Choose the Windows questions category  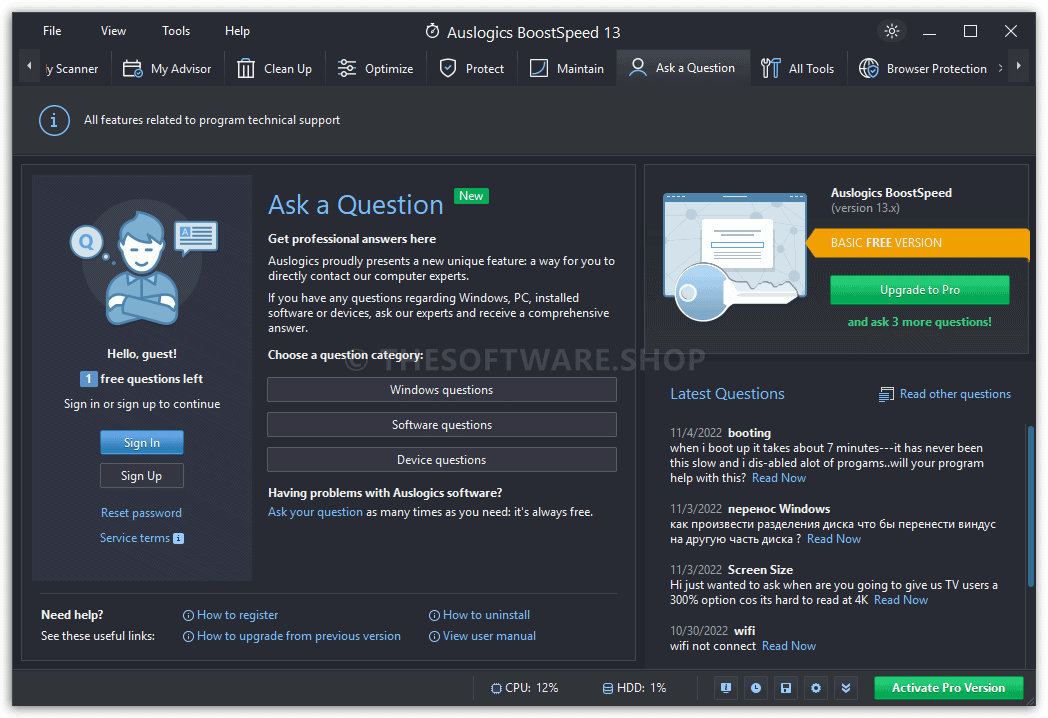coord(442,390)
